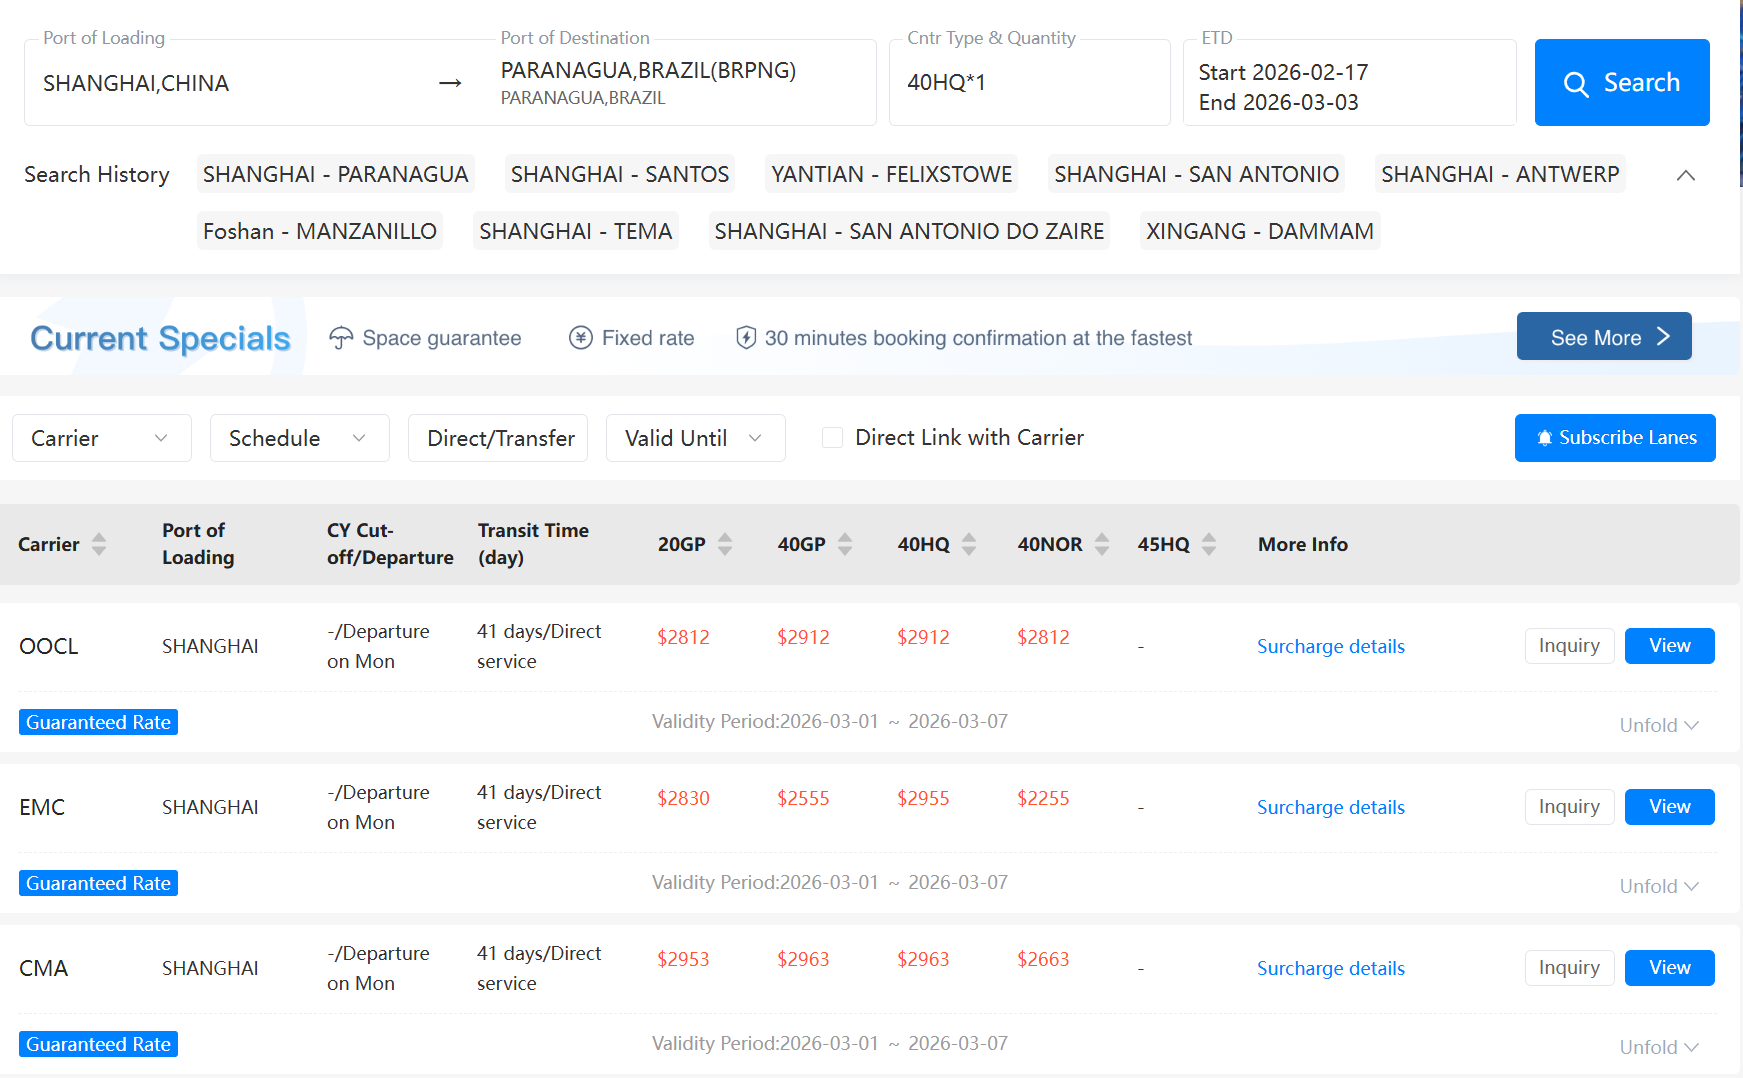Viewport: 1743px width, 1078px height.
Task: Collapse the Search History section
Action: (x=1686, y=174)
